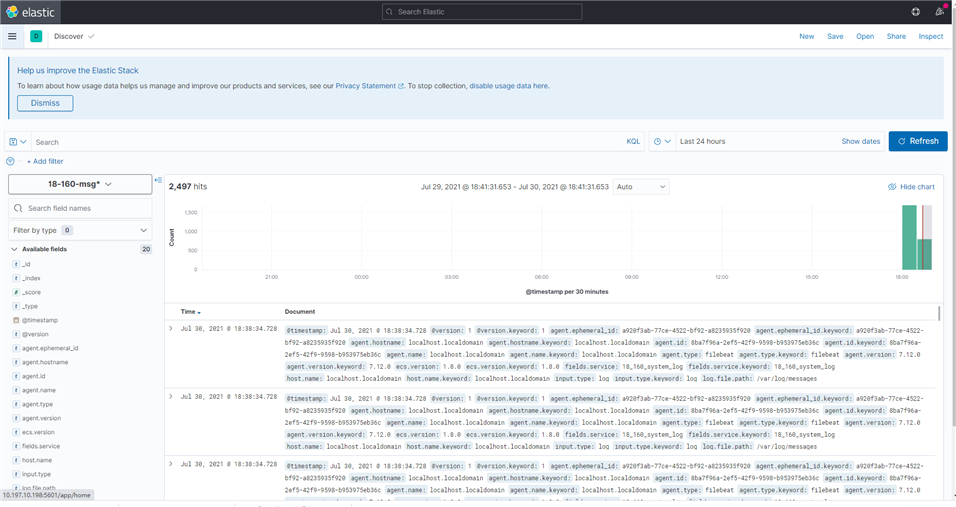Viewport: 956px width, 507px height.
Task: Click the Document column header
Action: (x=300, y=312)
